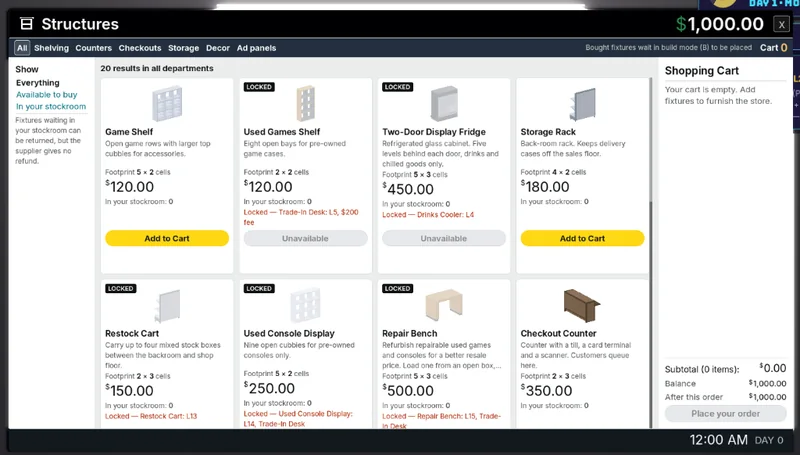Click the Repair Bench $500.00 price
800x455 pixels.
click(408, 390)
